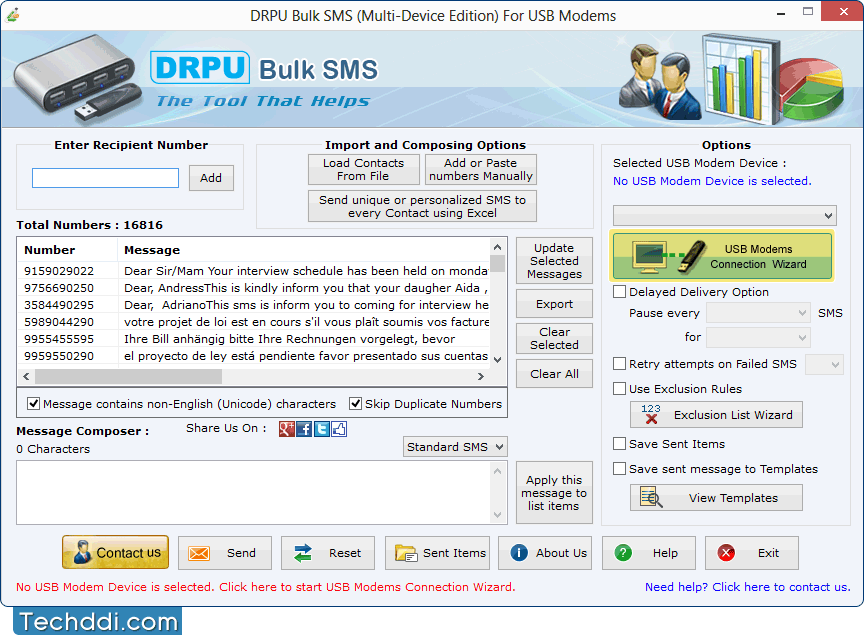This screenshot has height=635, width=864.
Task: Click the 'Total Numbers : 16816' label
Action: tap(89, 225)
